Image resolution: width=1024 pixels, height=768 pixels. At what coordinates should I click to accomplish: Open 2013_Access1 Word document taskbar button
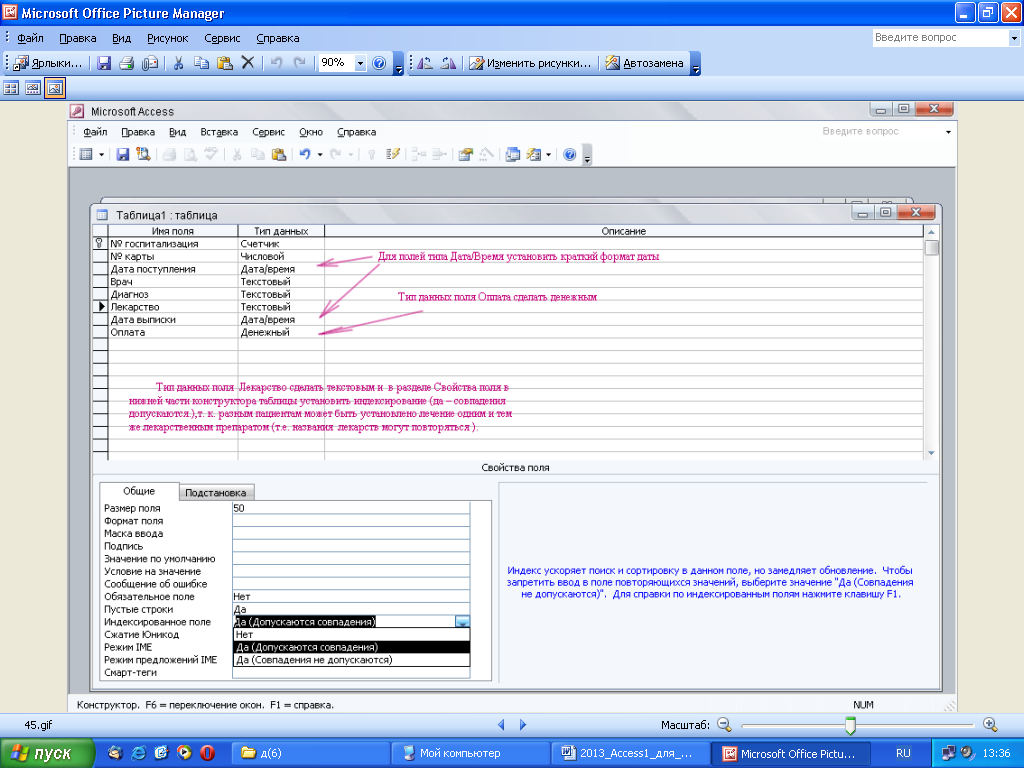(630, 754)
